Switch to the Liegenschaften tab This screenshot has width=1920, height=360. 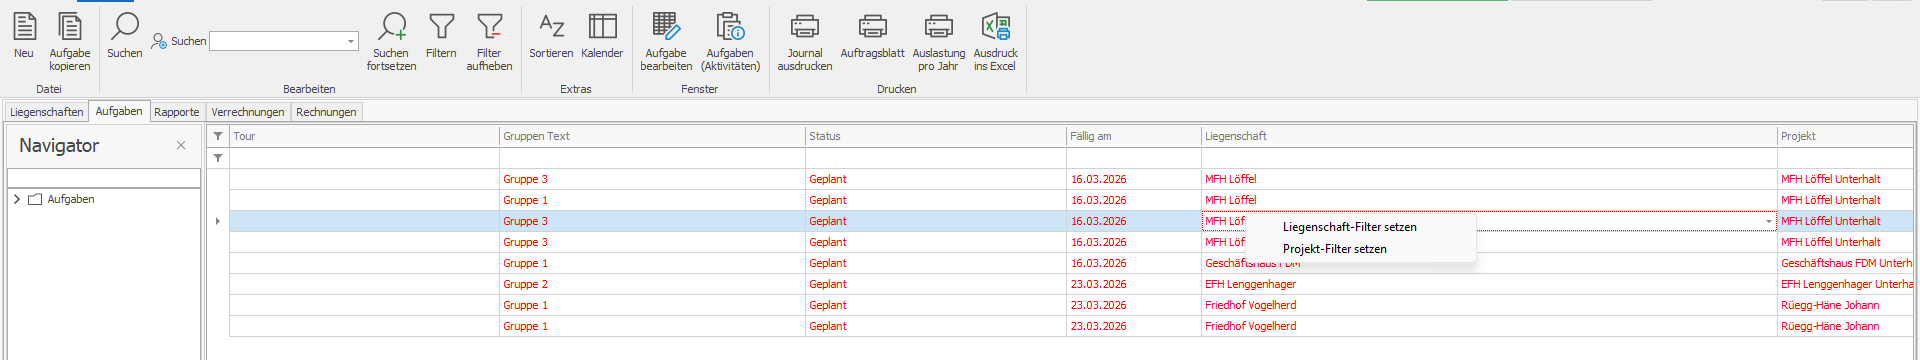[46, 112]
